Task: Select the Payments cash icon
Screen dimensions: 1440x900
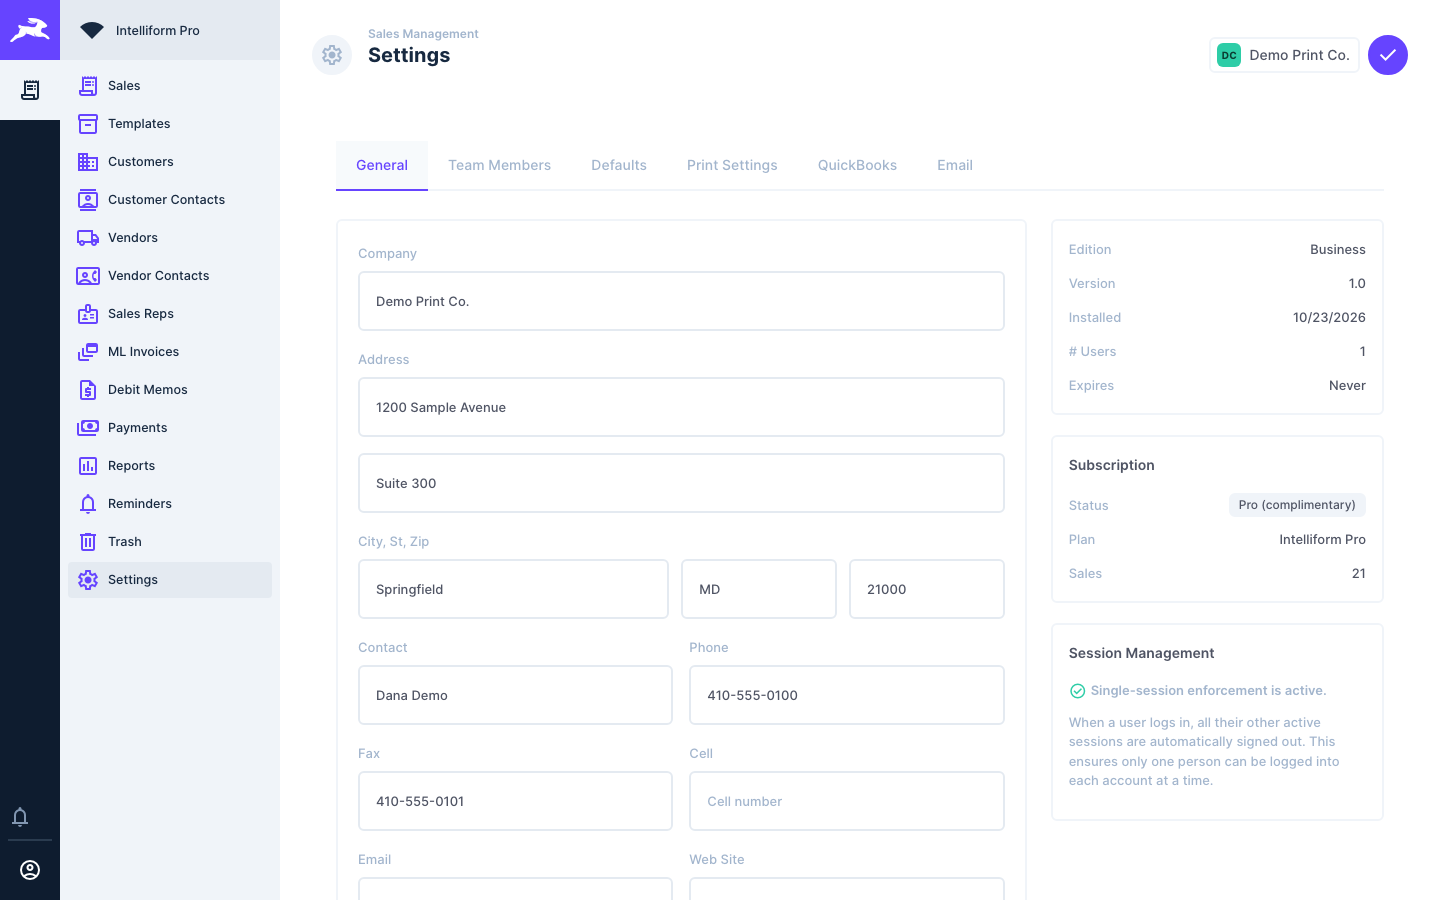Action: pos(88,428)
